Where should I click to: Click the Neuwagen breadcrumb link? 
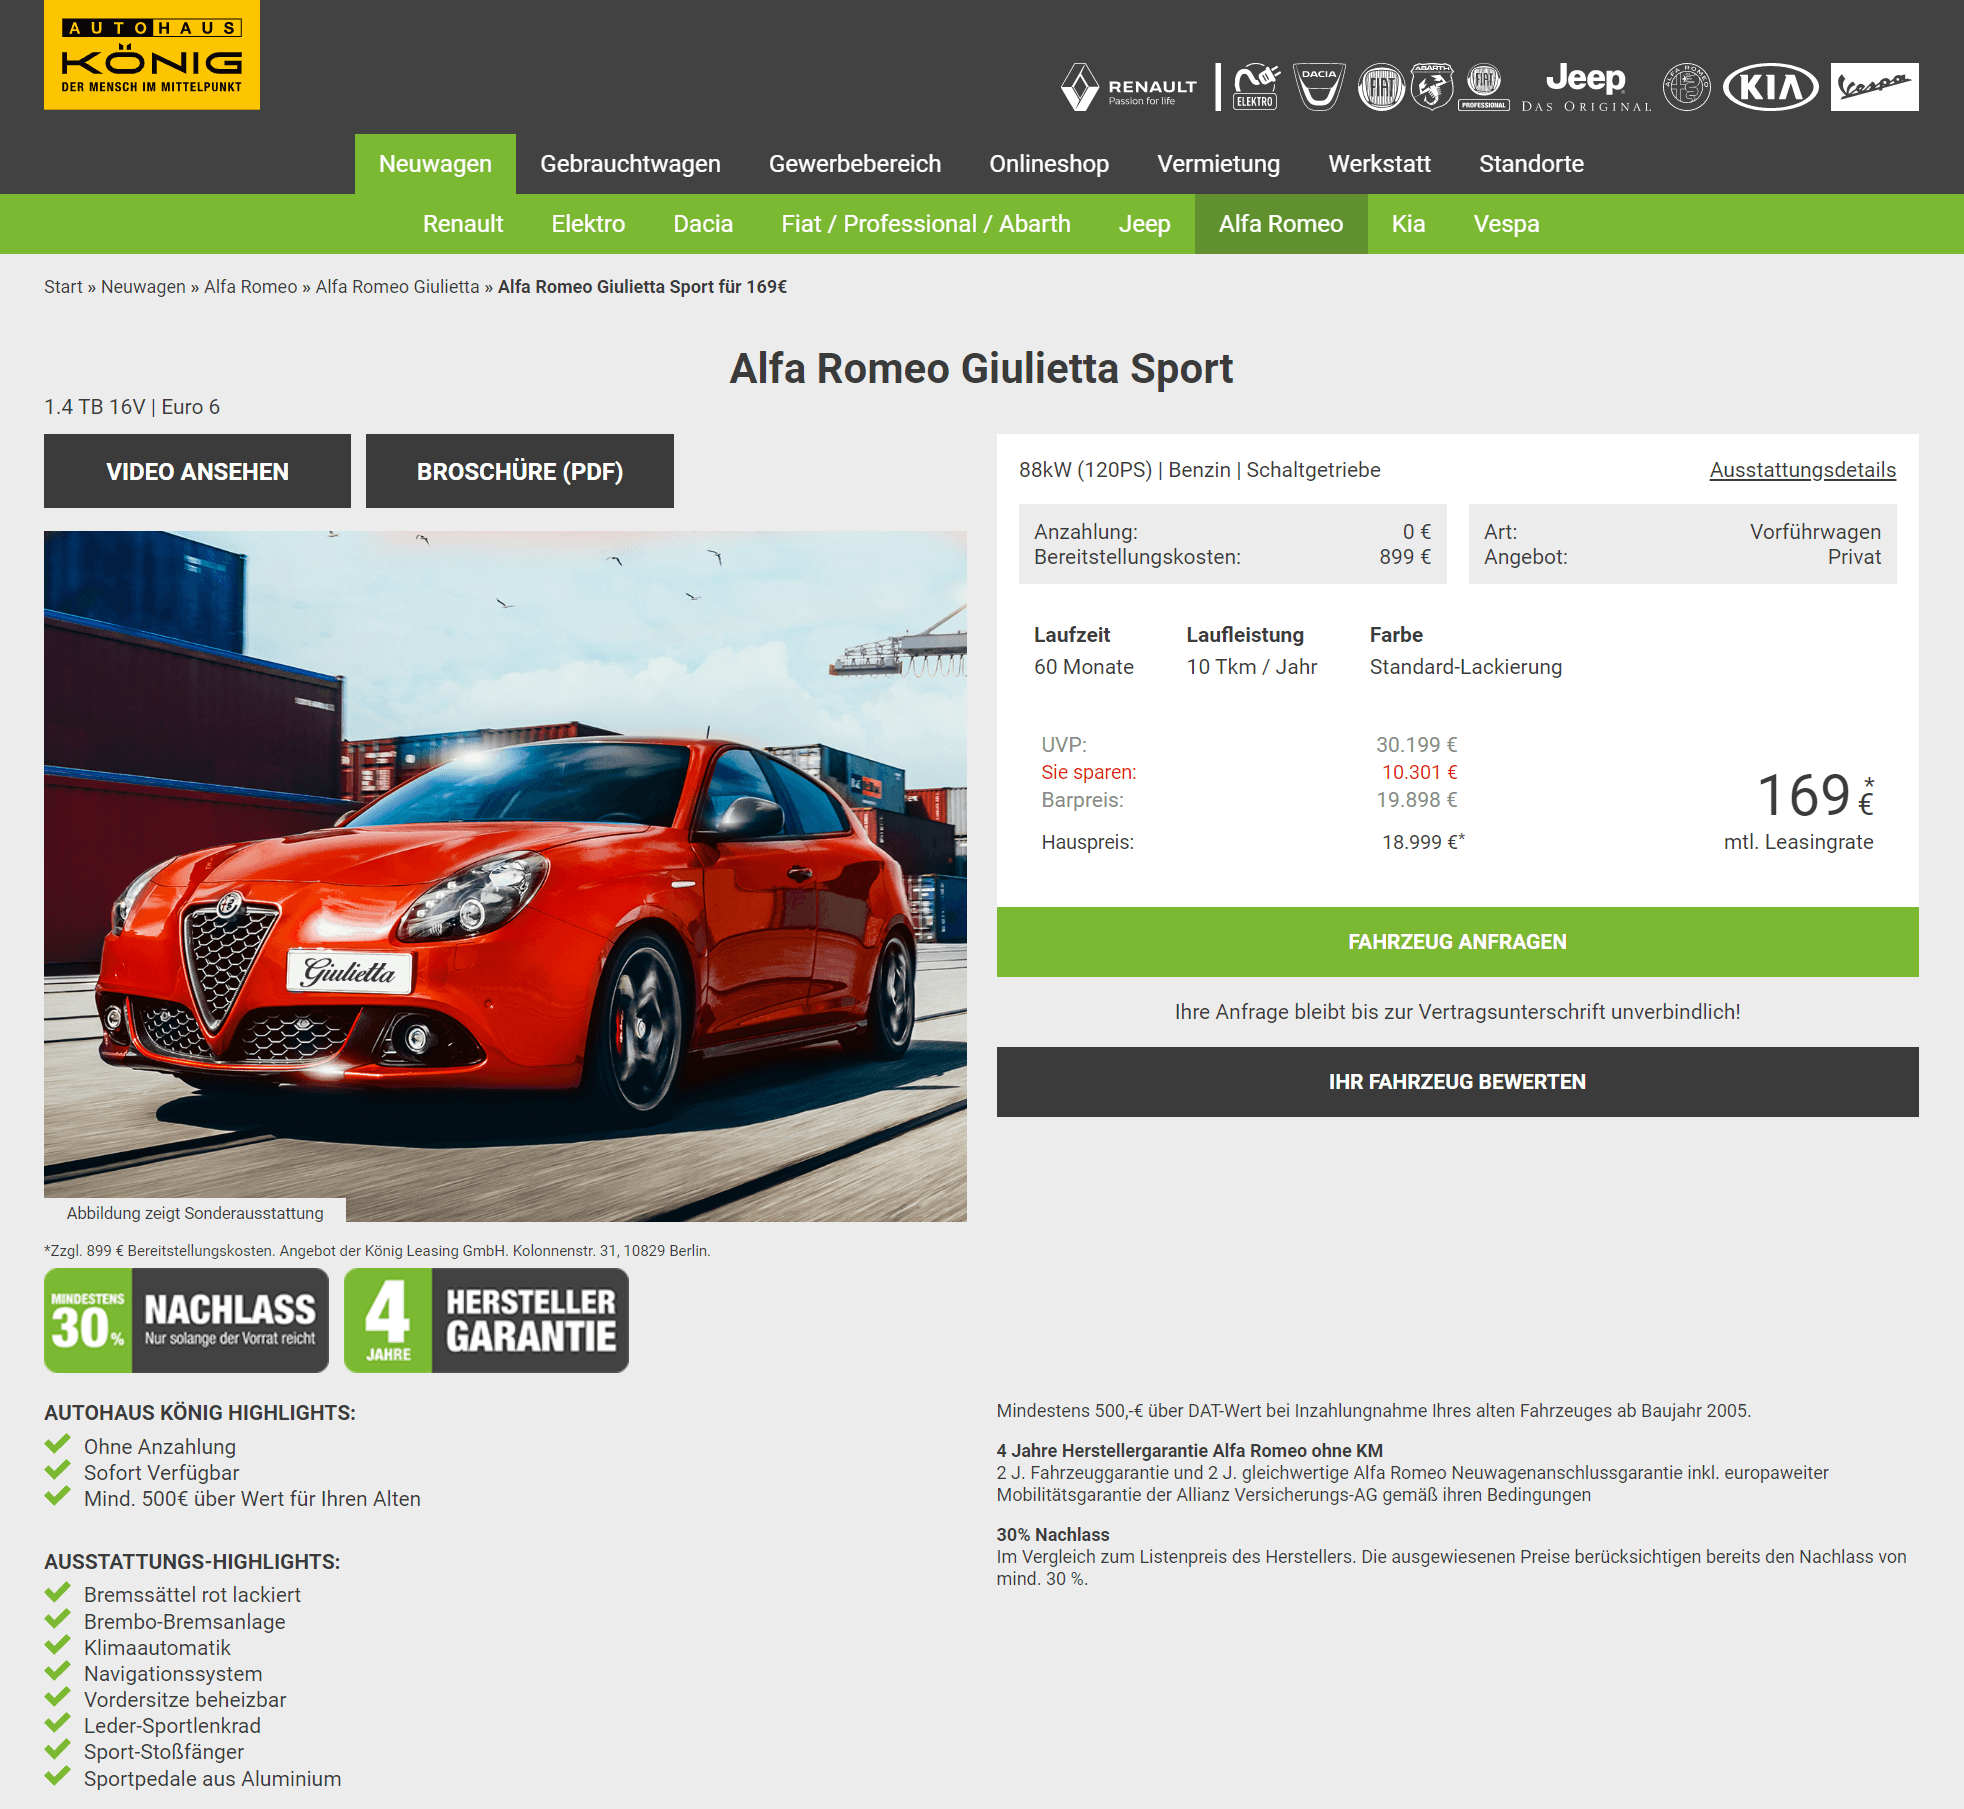pos(143,287)
